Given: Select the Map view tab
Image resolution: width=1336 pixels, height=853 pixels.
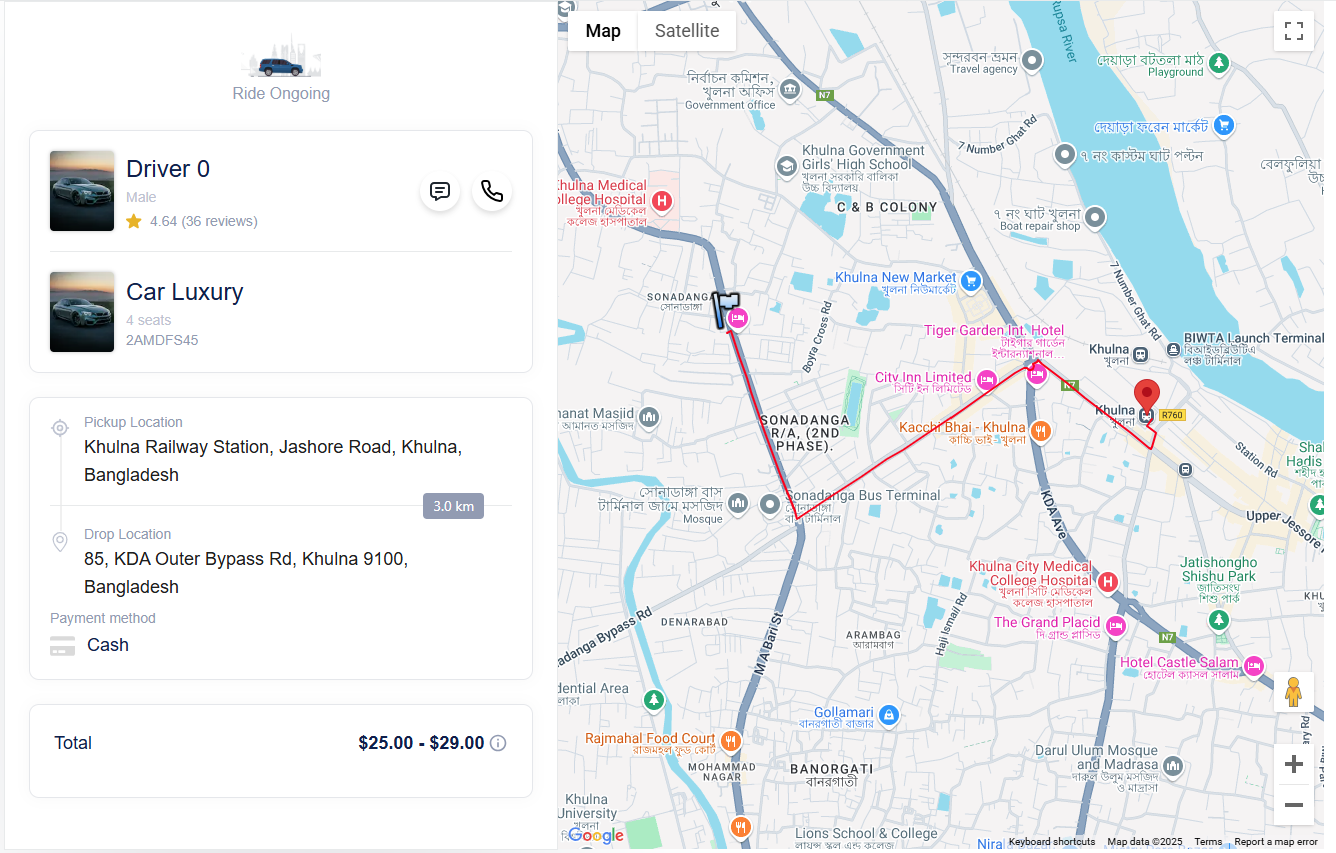Looking at the screenshot, I should pyautogui.click(x=603, y=31).
